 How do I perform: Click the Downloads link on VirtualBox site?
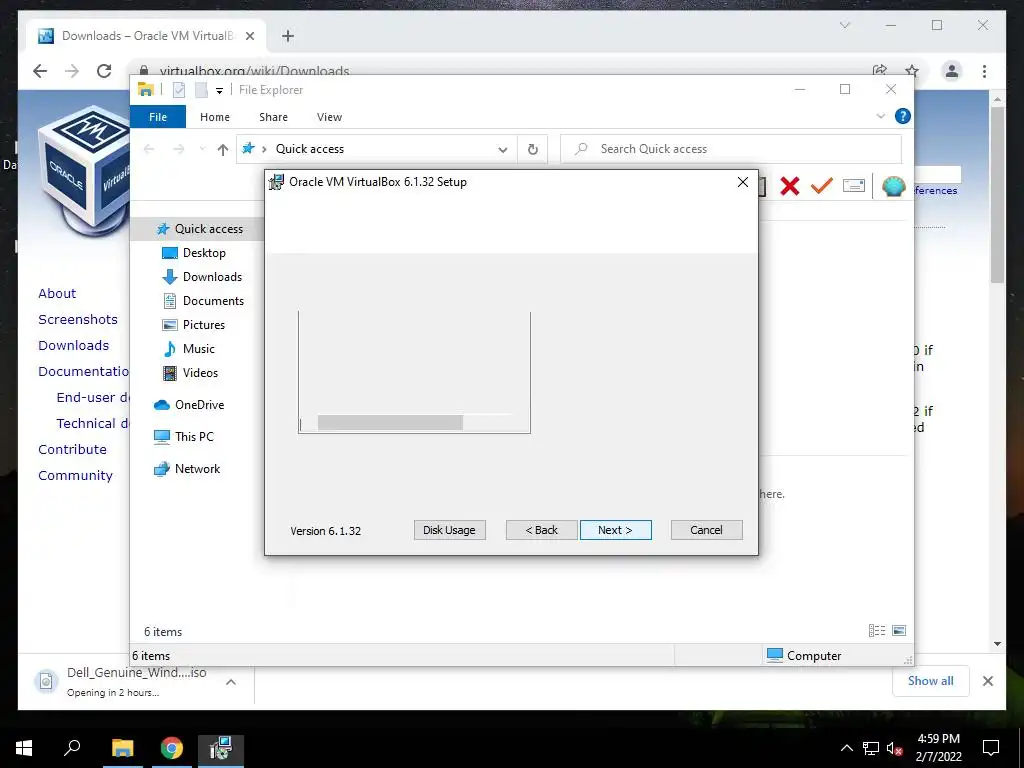click(73, 345)
